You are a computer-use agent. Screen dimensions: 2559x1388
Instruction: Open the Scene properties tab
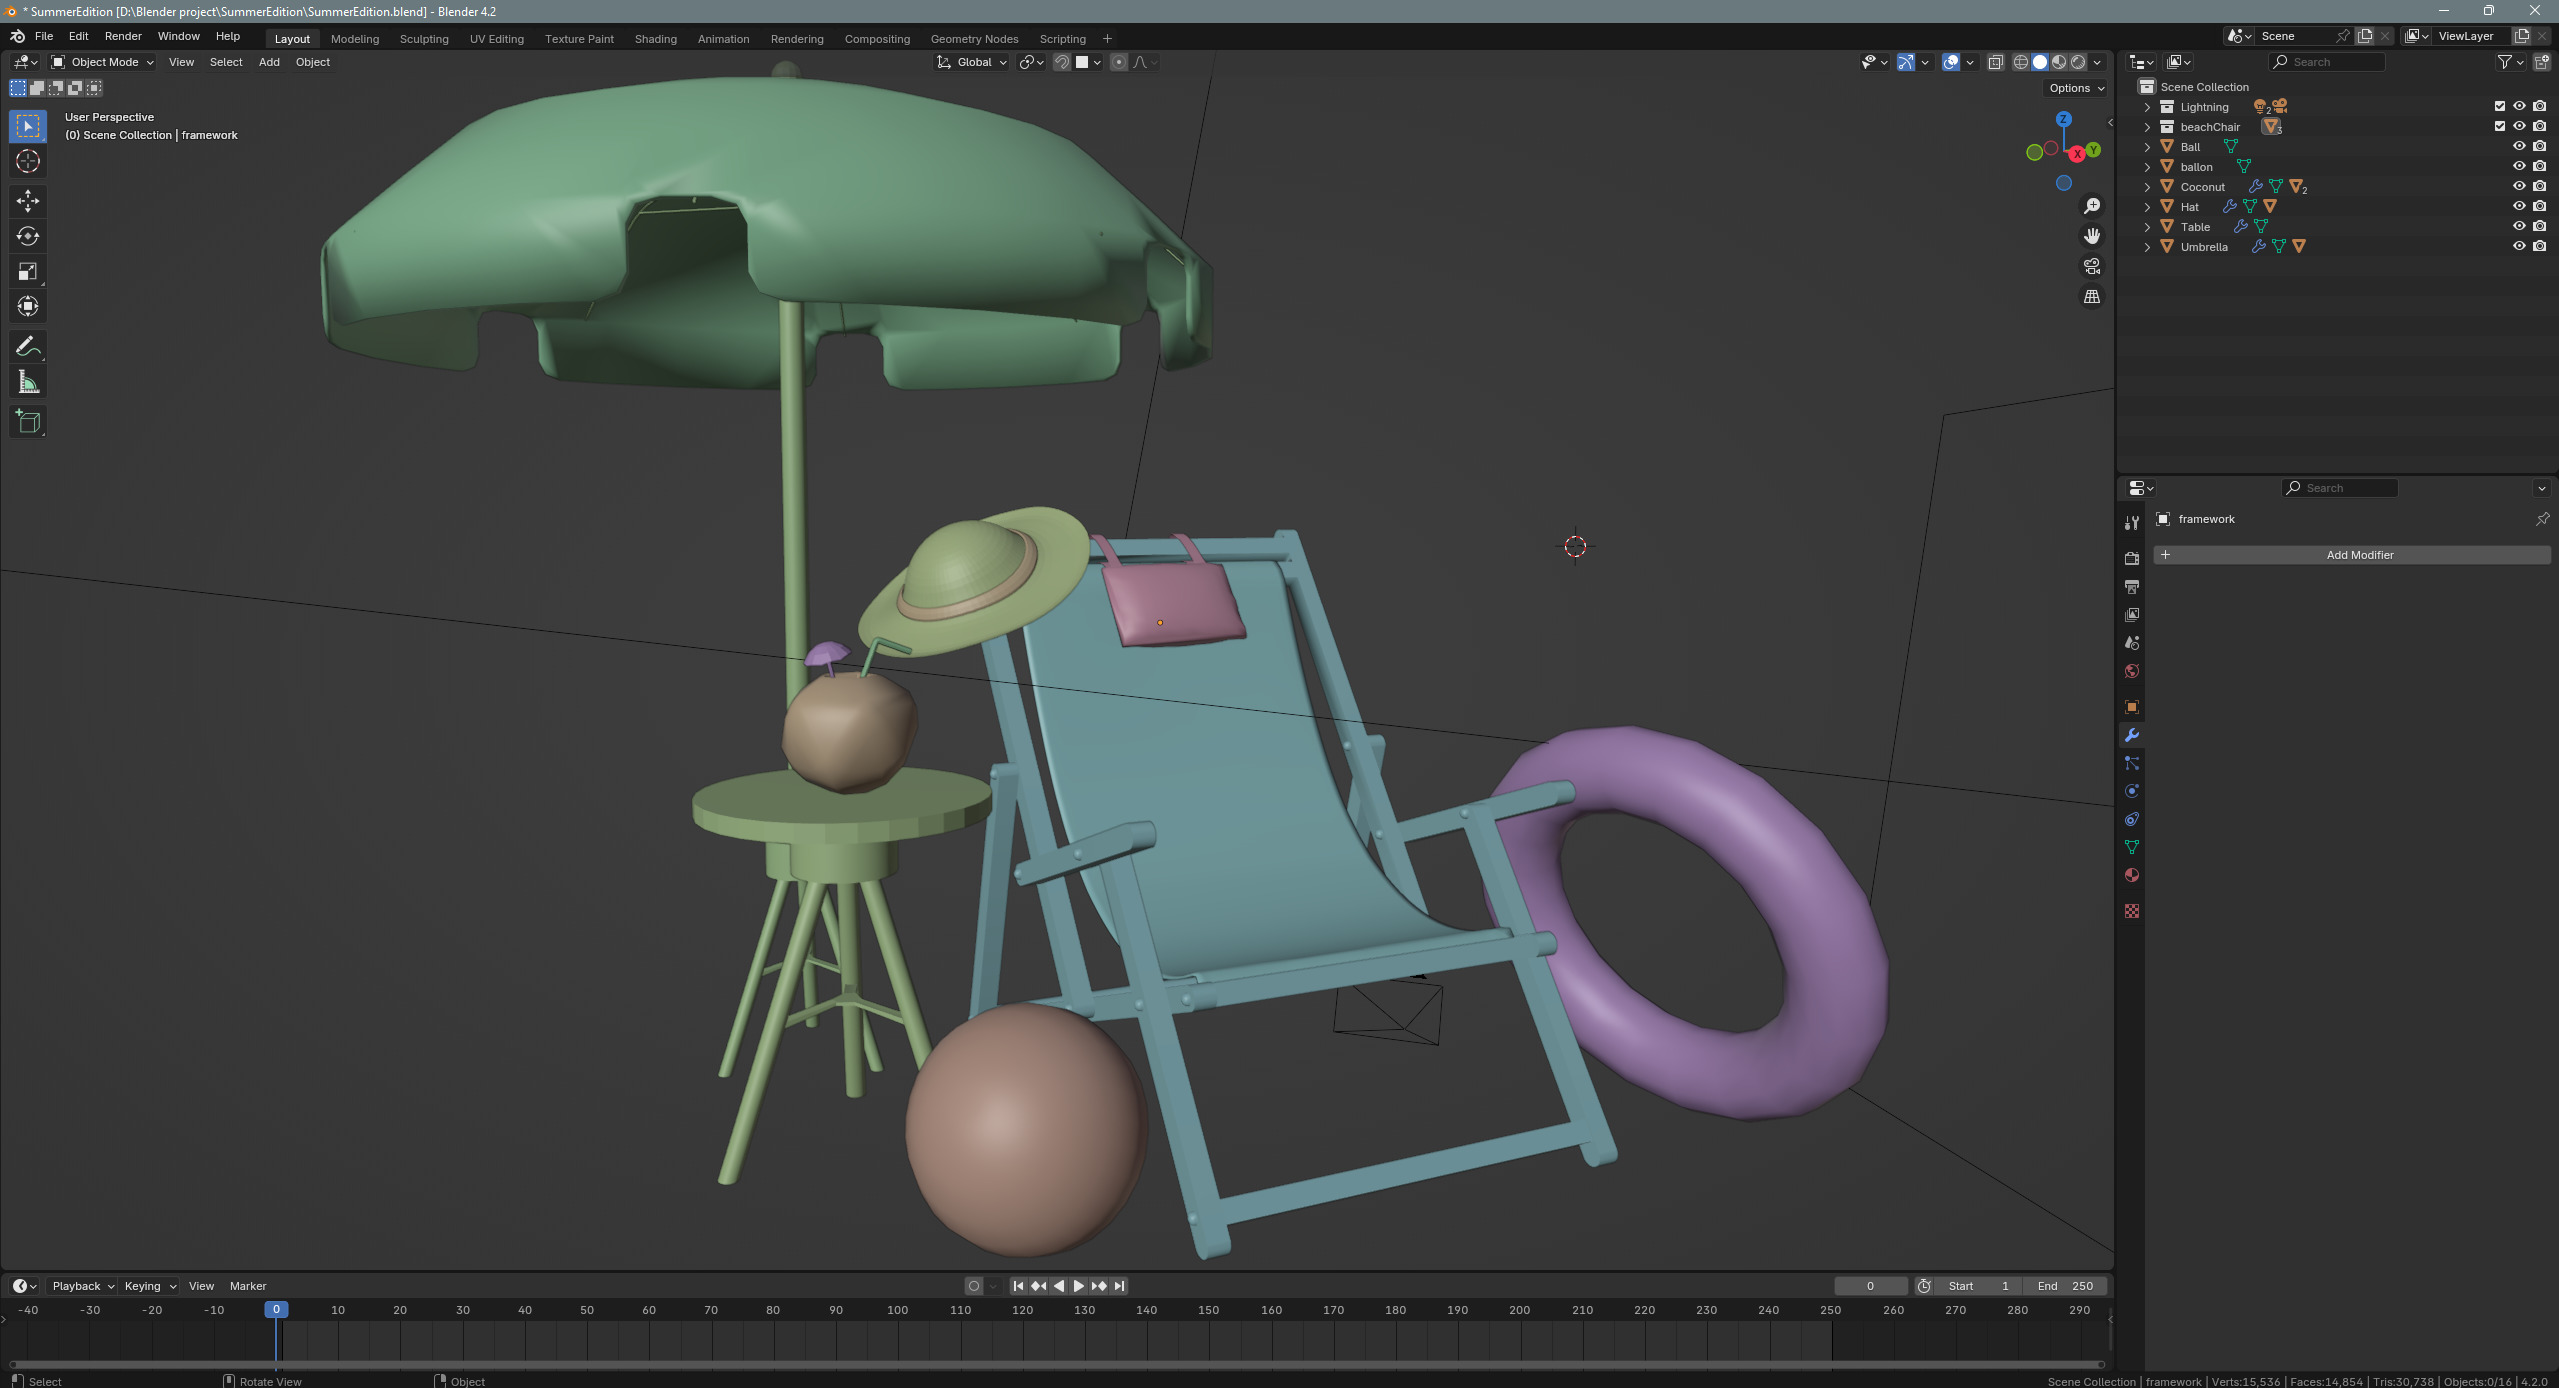(x=2132, y=642)
